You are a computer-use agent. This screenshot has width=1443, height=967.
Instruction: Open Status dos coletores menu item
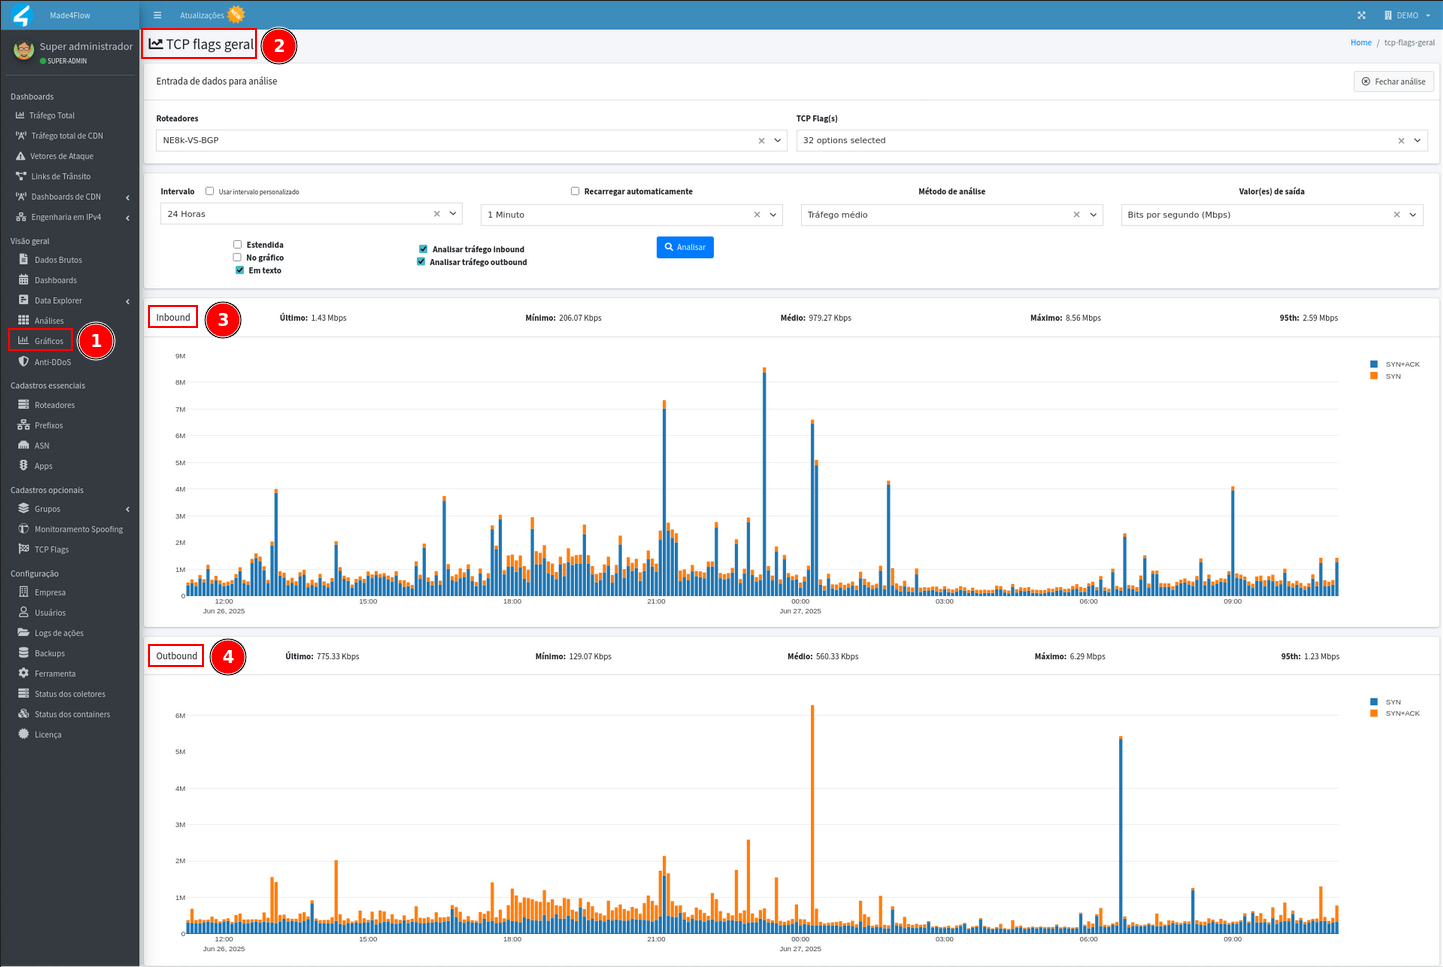point(69,694)
